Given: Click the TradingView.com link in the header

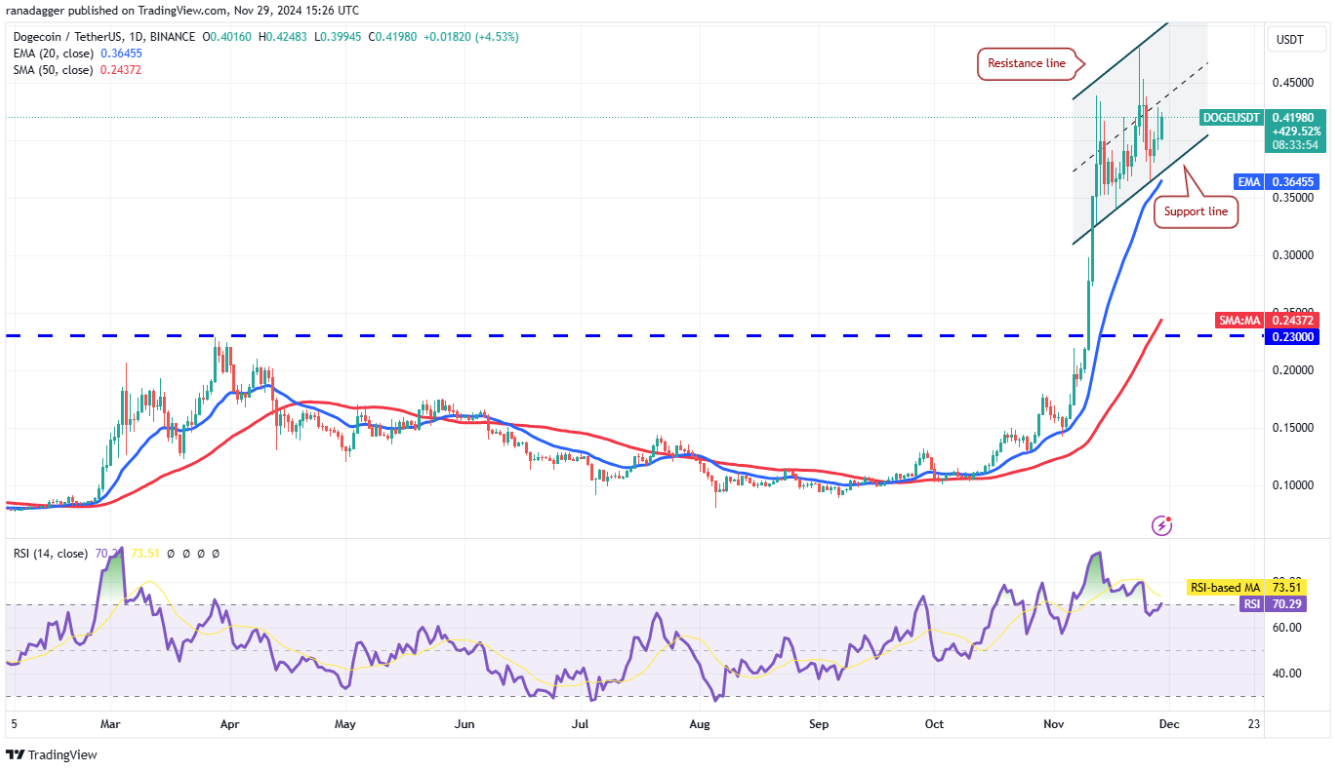Looking at the screenshot, I should (x=172, y=10).
